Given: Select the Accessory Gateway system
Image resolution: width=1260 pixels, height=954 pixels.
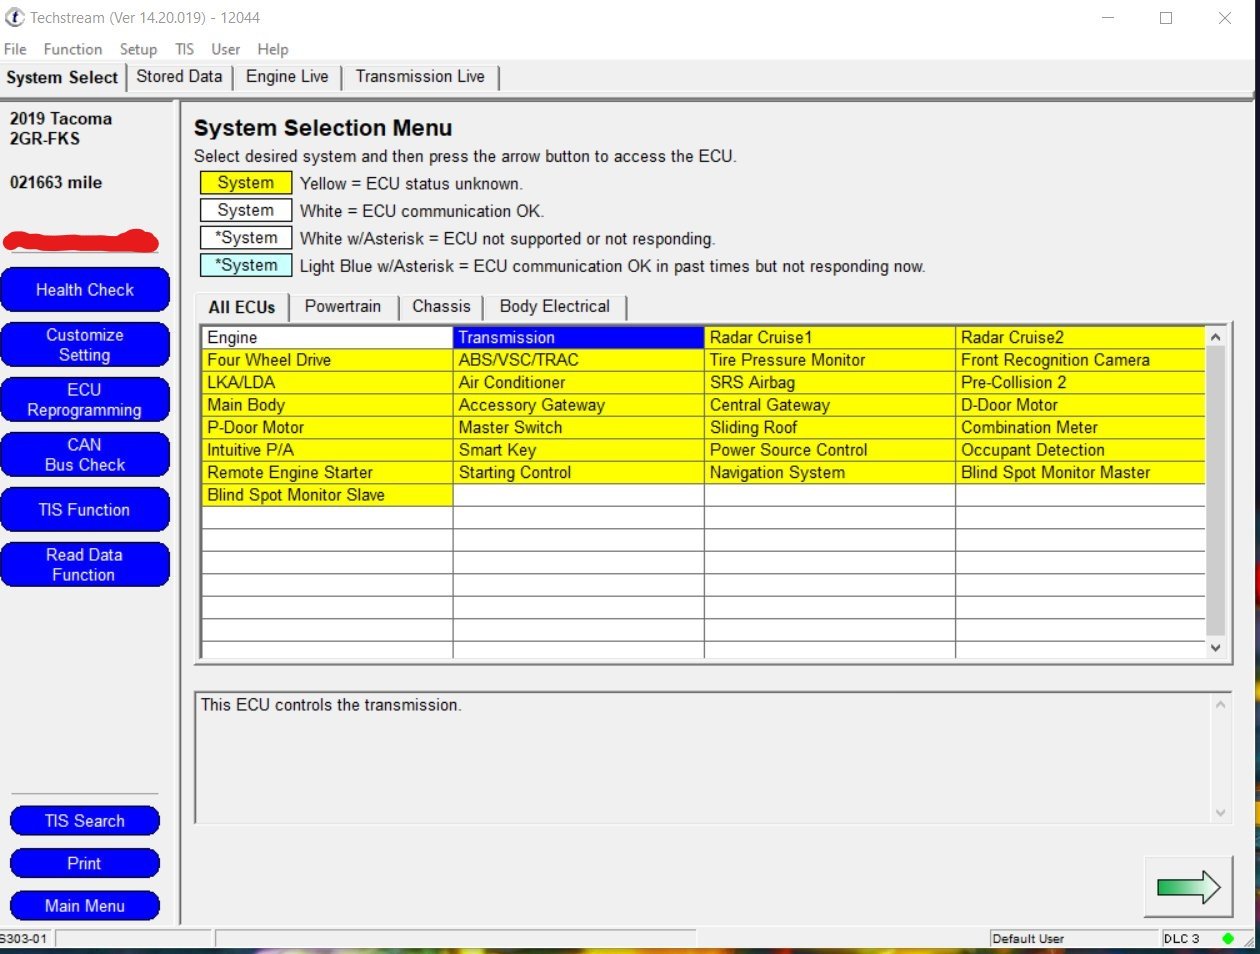Looking at the screenshot, I should coord(578,405).
